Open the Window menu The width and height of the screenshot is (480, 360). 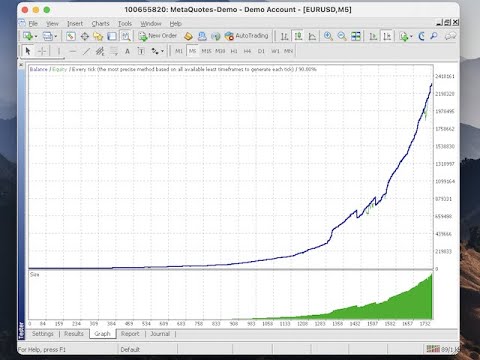(151, 24)
